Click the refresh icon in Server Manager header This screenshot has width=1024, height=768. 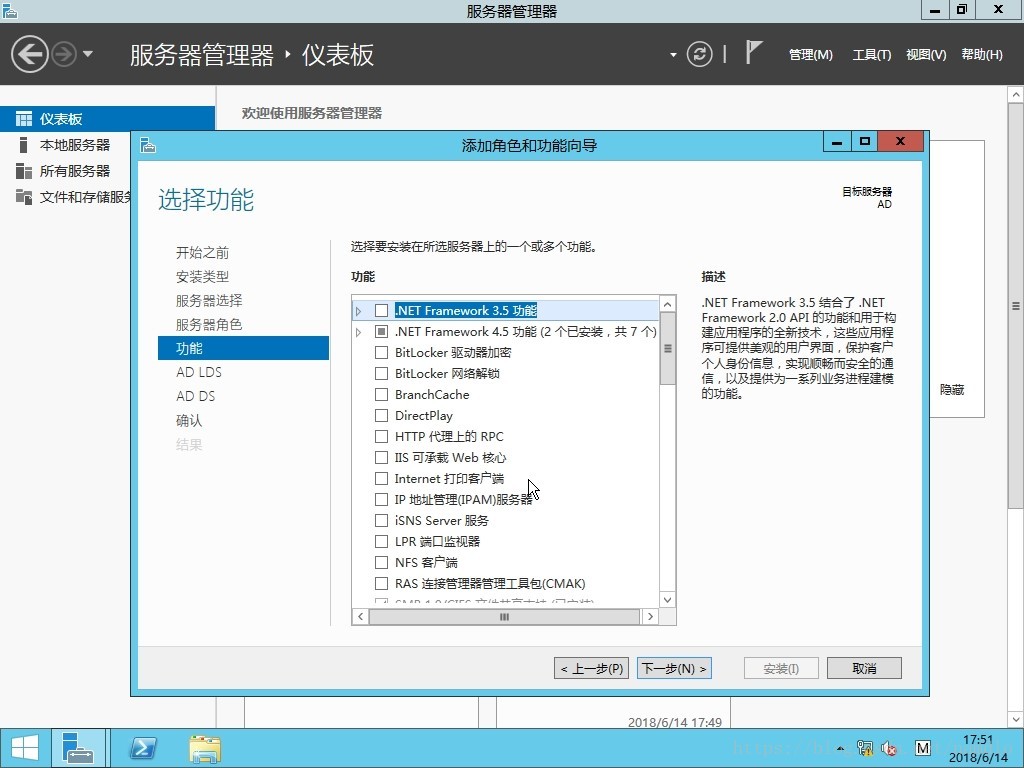[x=699, y=54]
